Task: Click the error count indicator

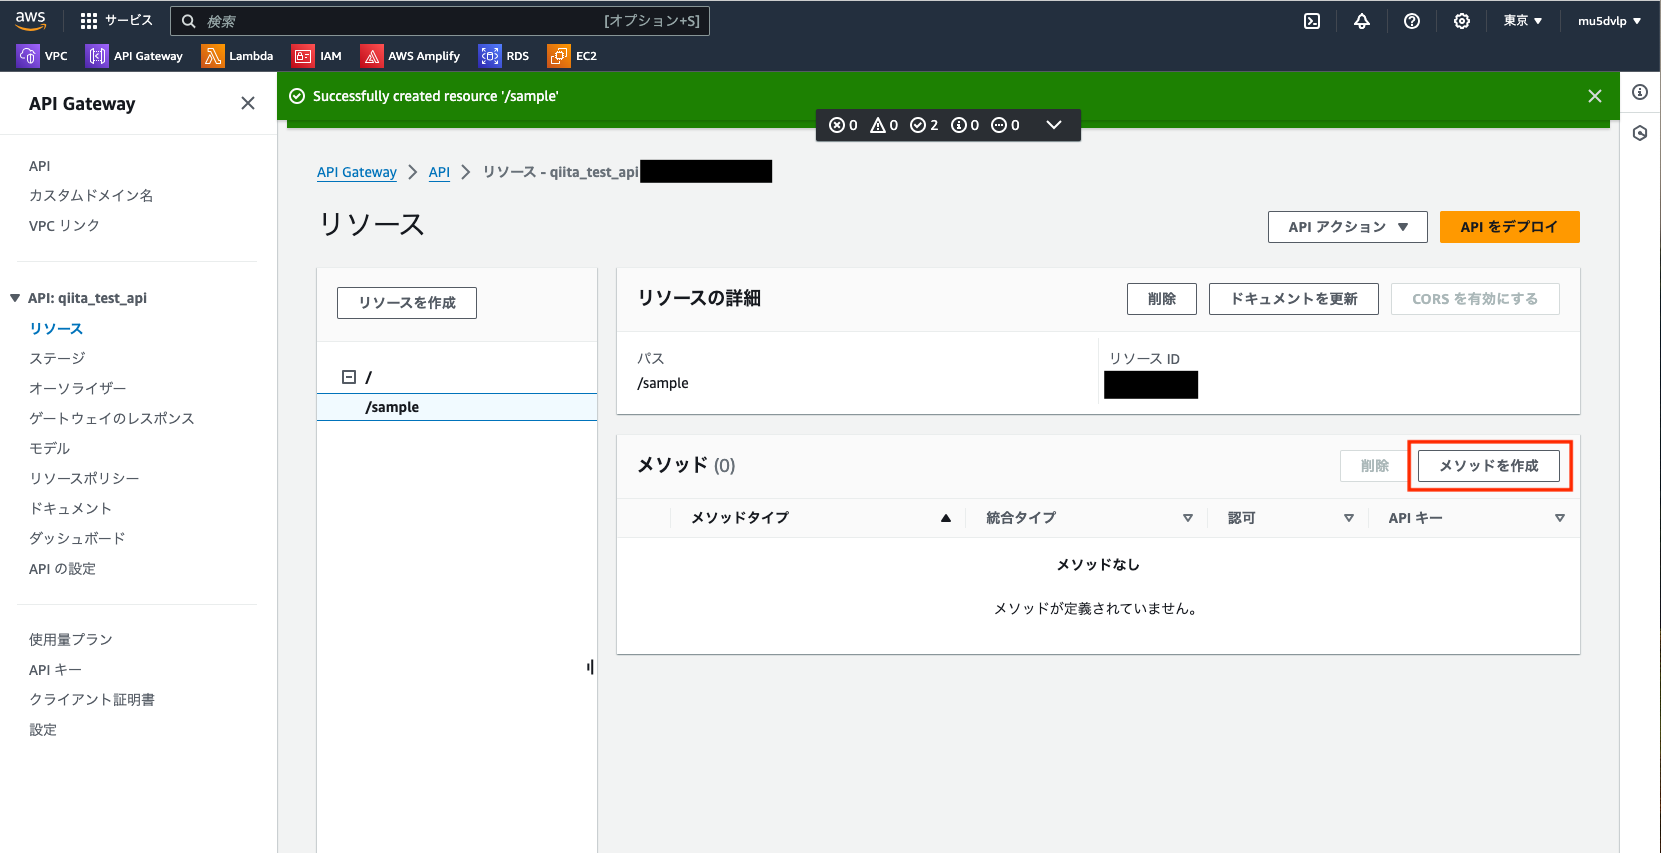Action: [843, 125]
